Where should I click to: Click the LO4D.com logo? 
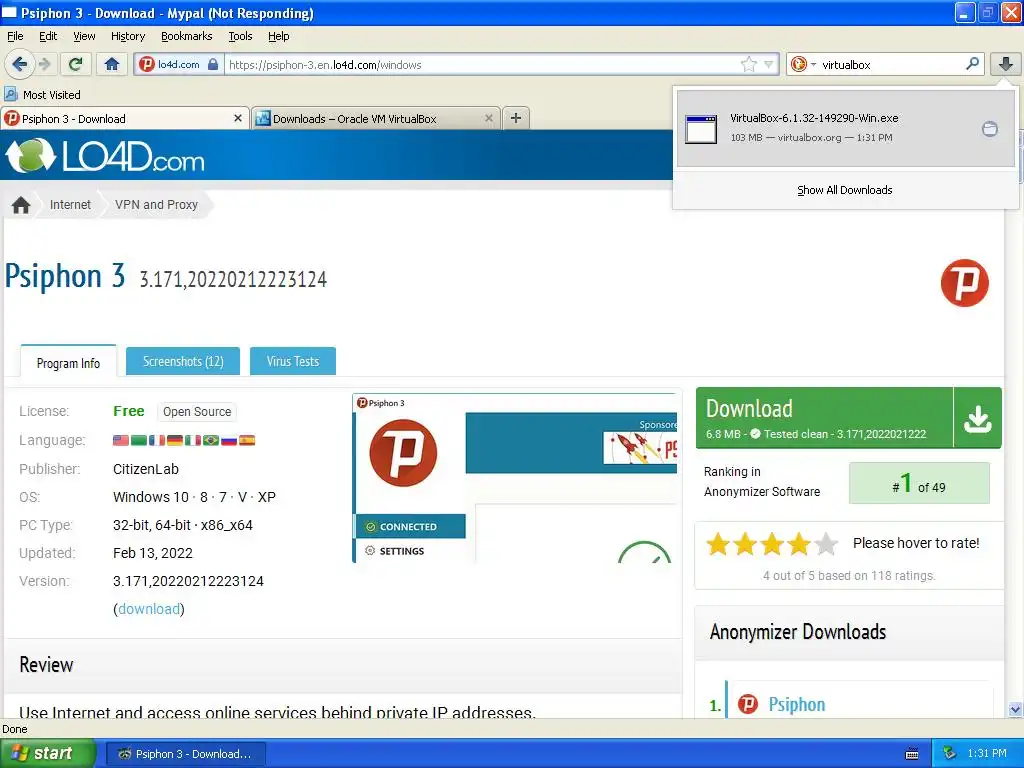pos(105,155)
